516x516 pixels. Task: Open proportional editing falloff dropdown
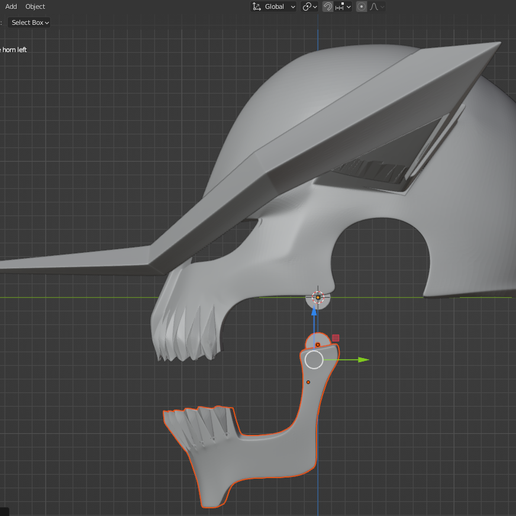(377, 7)
